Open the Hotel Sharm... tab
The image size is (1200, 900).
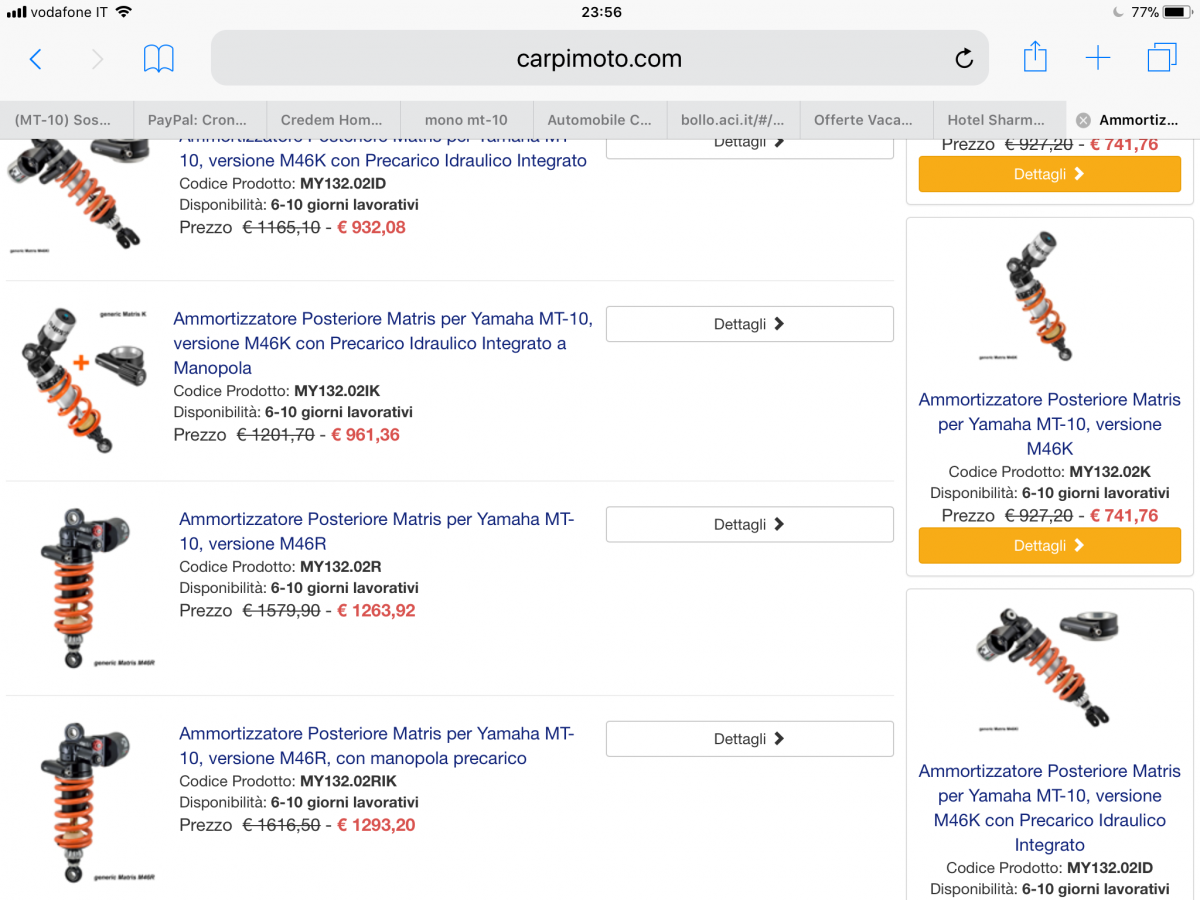pos(1000,120)
